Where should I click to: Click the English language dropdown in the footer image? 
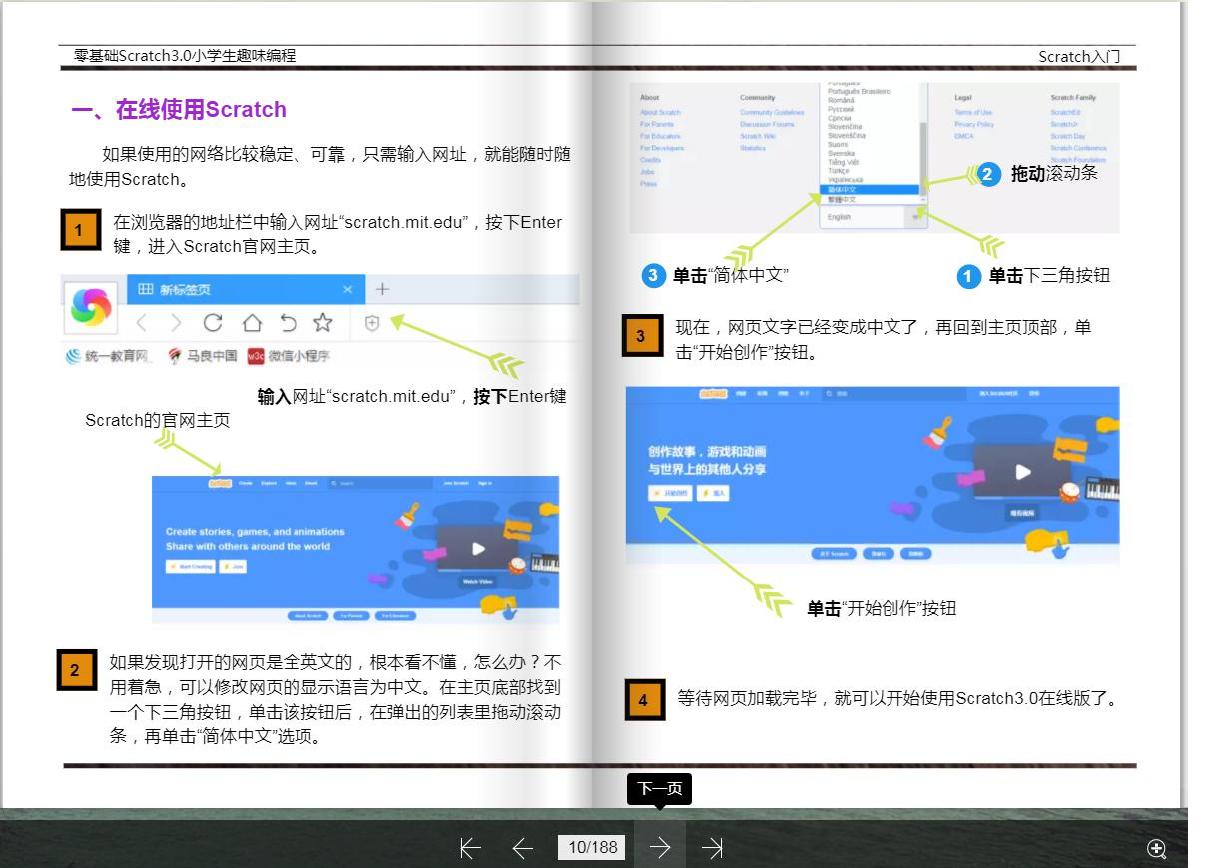click(874, 217)
